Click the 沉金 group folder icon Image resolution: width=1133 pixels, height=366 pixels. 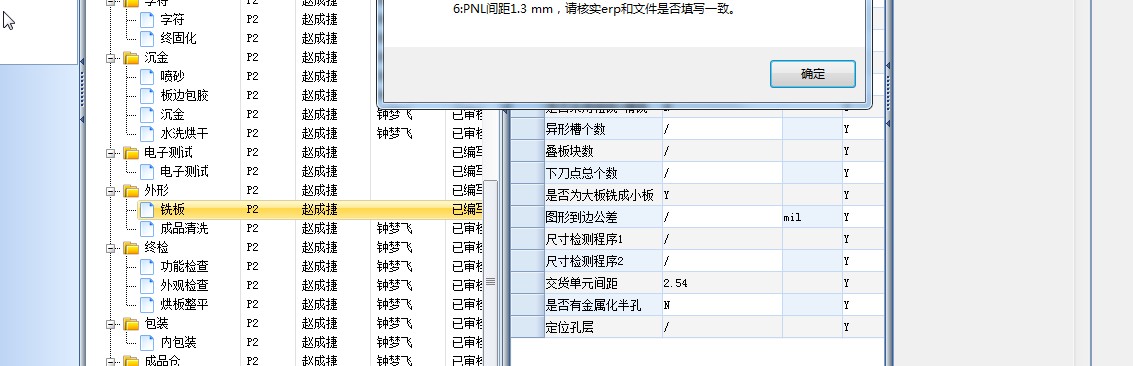(131, 58)
